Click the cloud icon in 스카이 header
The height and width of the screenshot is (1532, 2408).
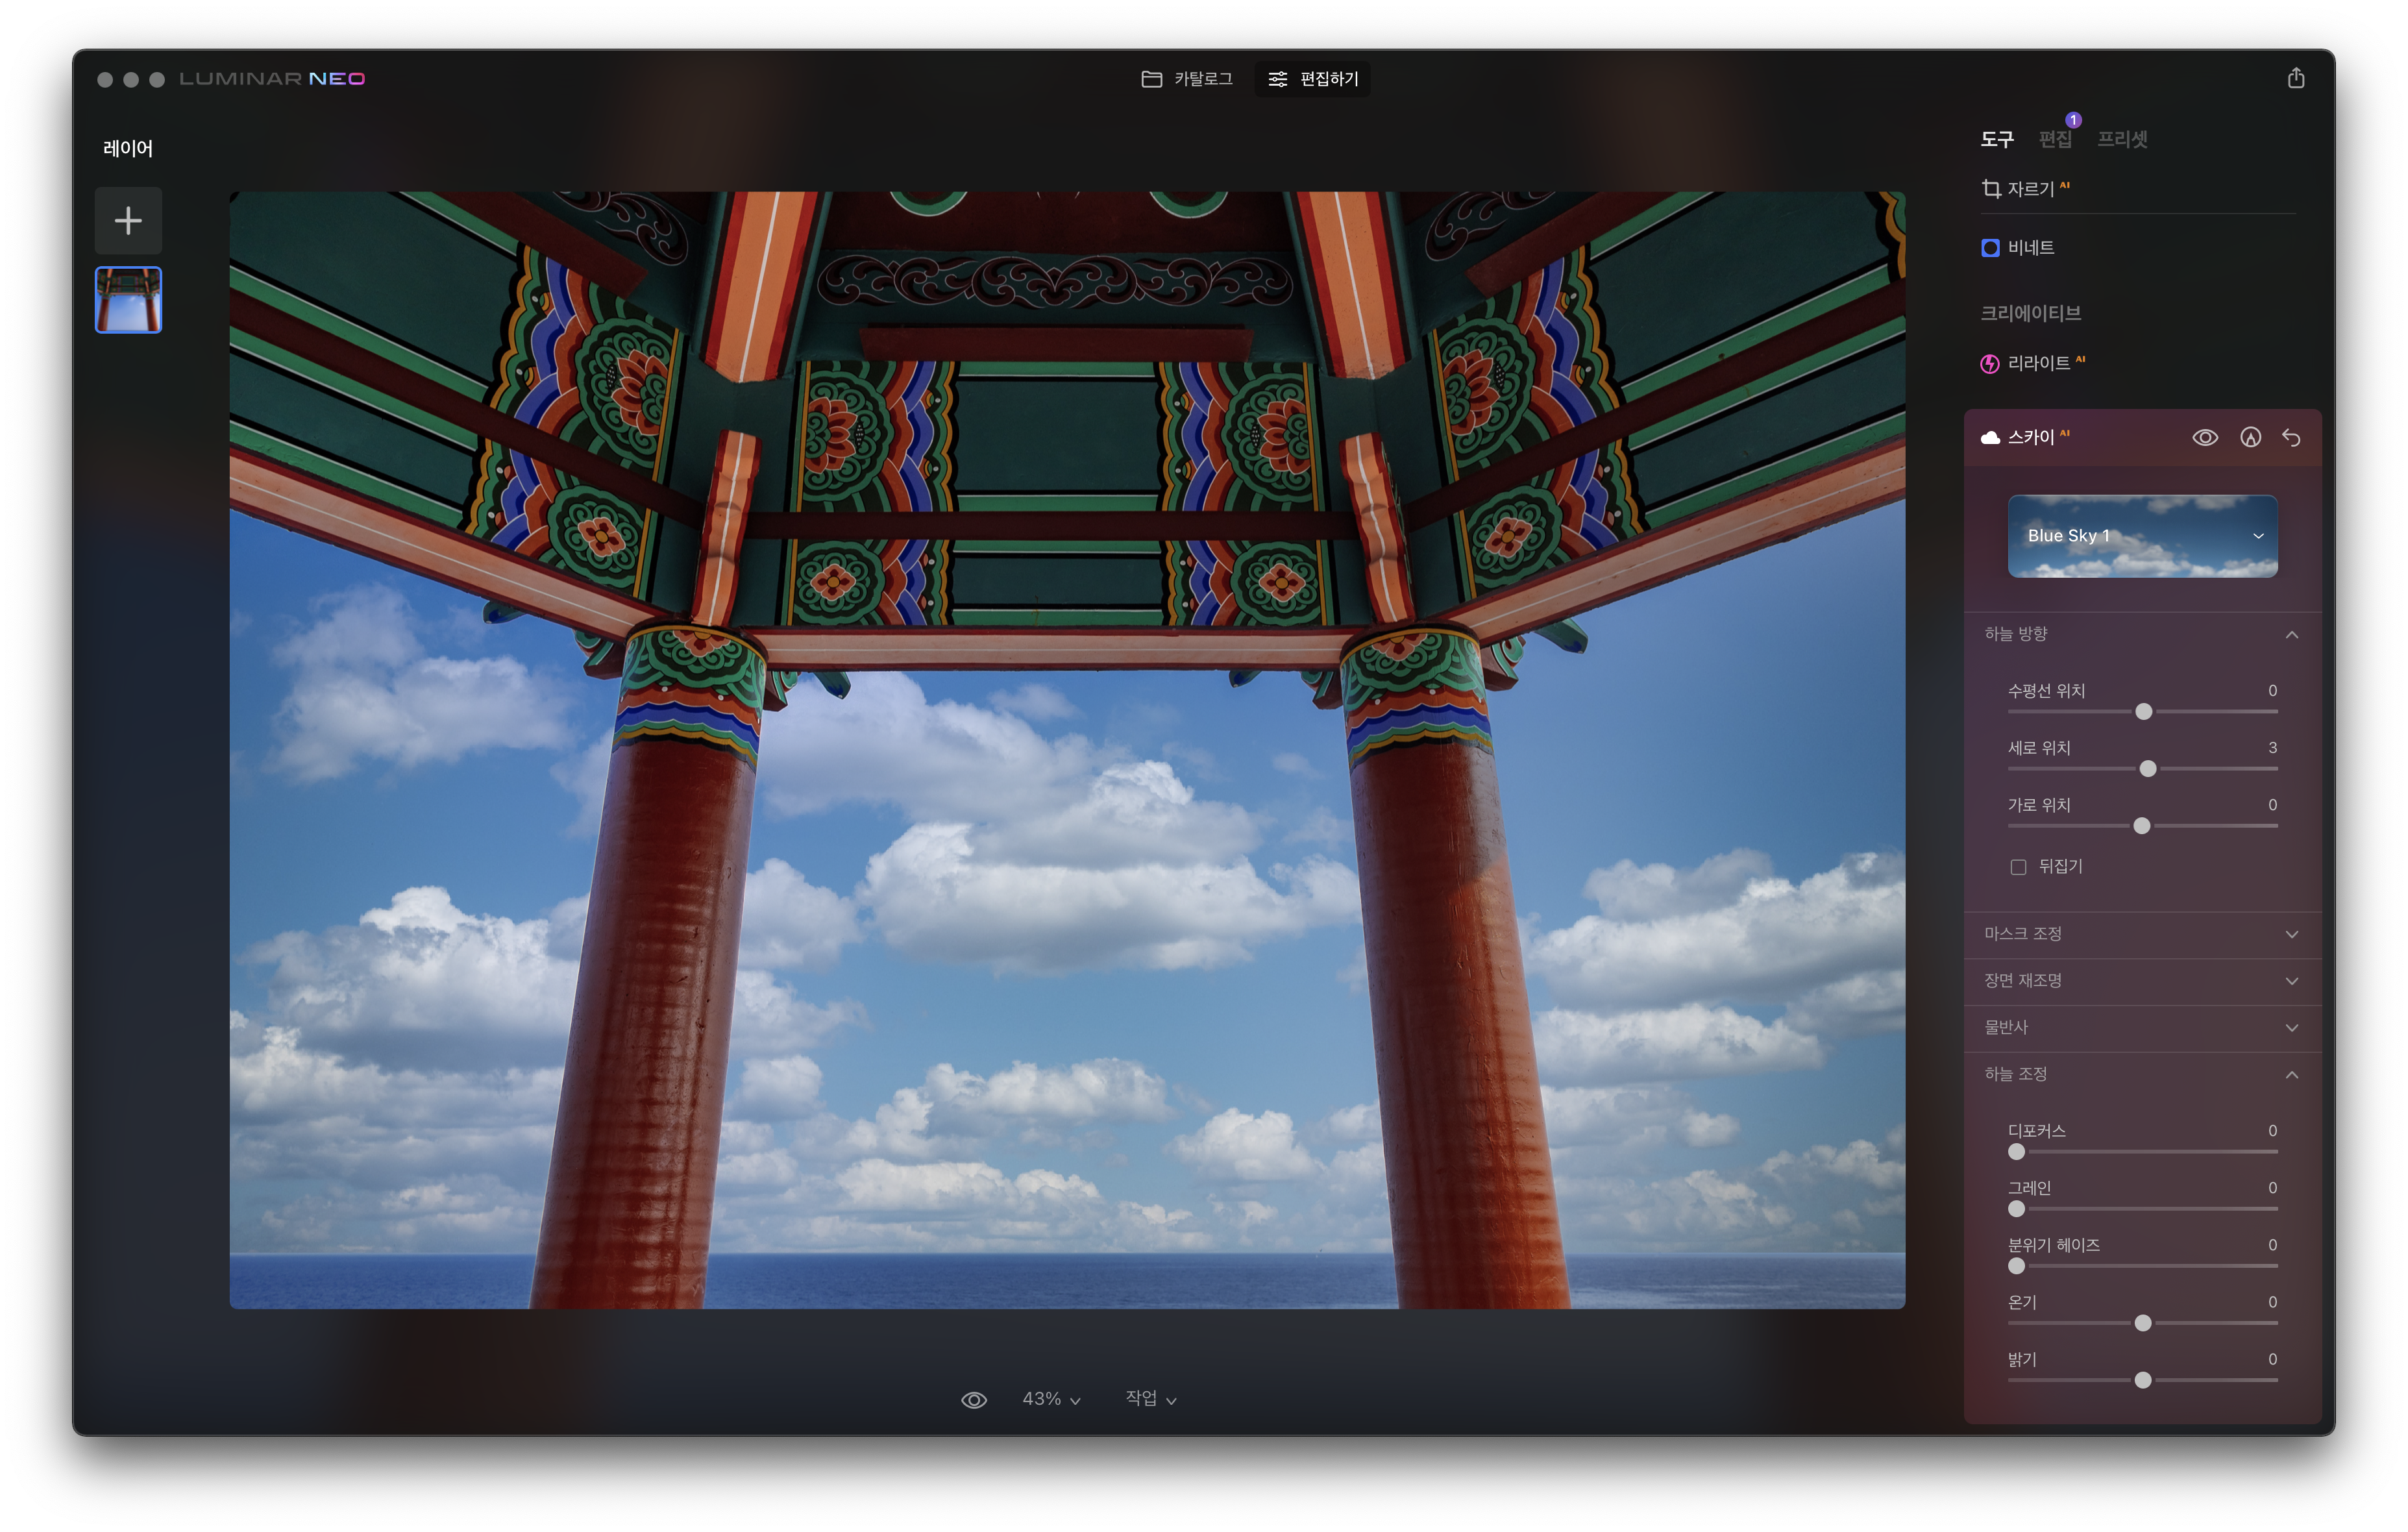click(x=1990, y=437)
